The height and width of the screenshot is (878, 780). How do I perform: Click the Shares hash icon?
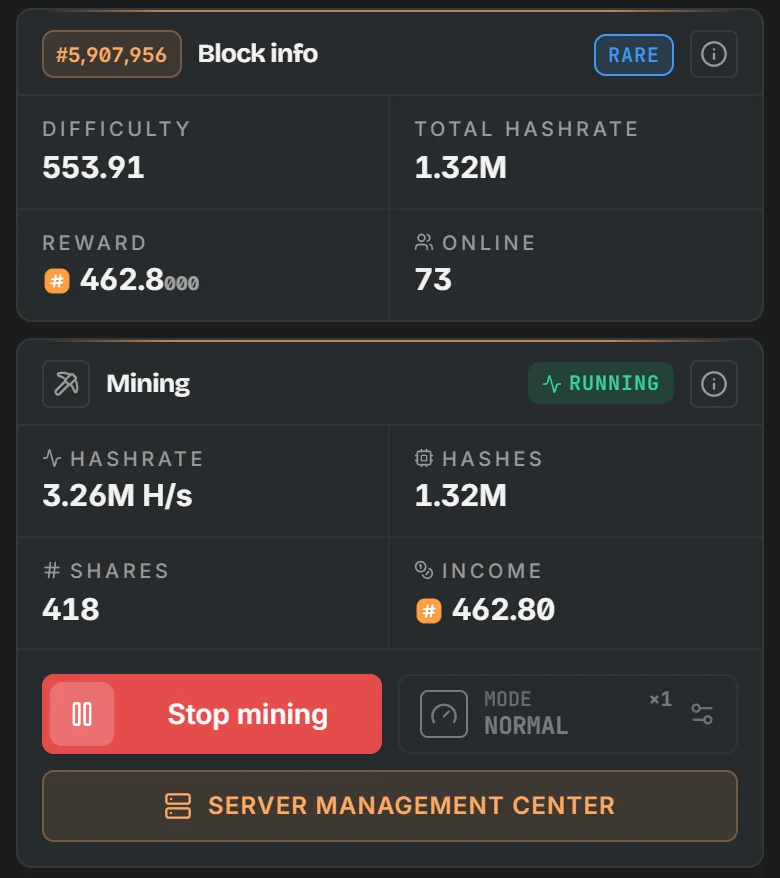(x=52, y=571)
